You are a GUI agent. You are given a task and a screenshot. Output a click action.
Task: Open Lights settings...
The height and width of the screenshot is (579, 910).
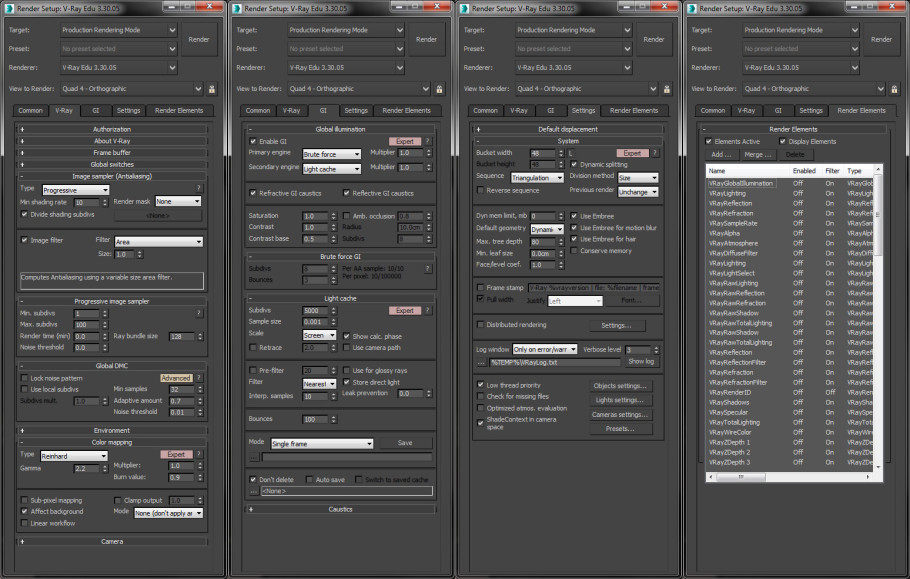(620, 400)
